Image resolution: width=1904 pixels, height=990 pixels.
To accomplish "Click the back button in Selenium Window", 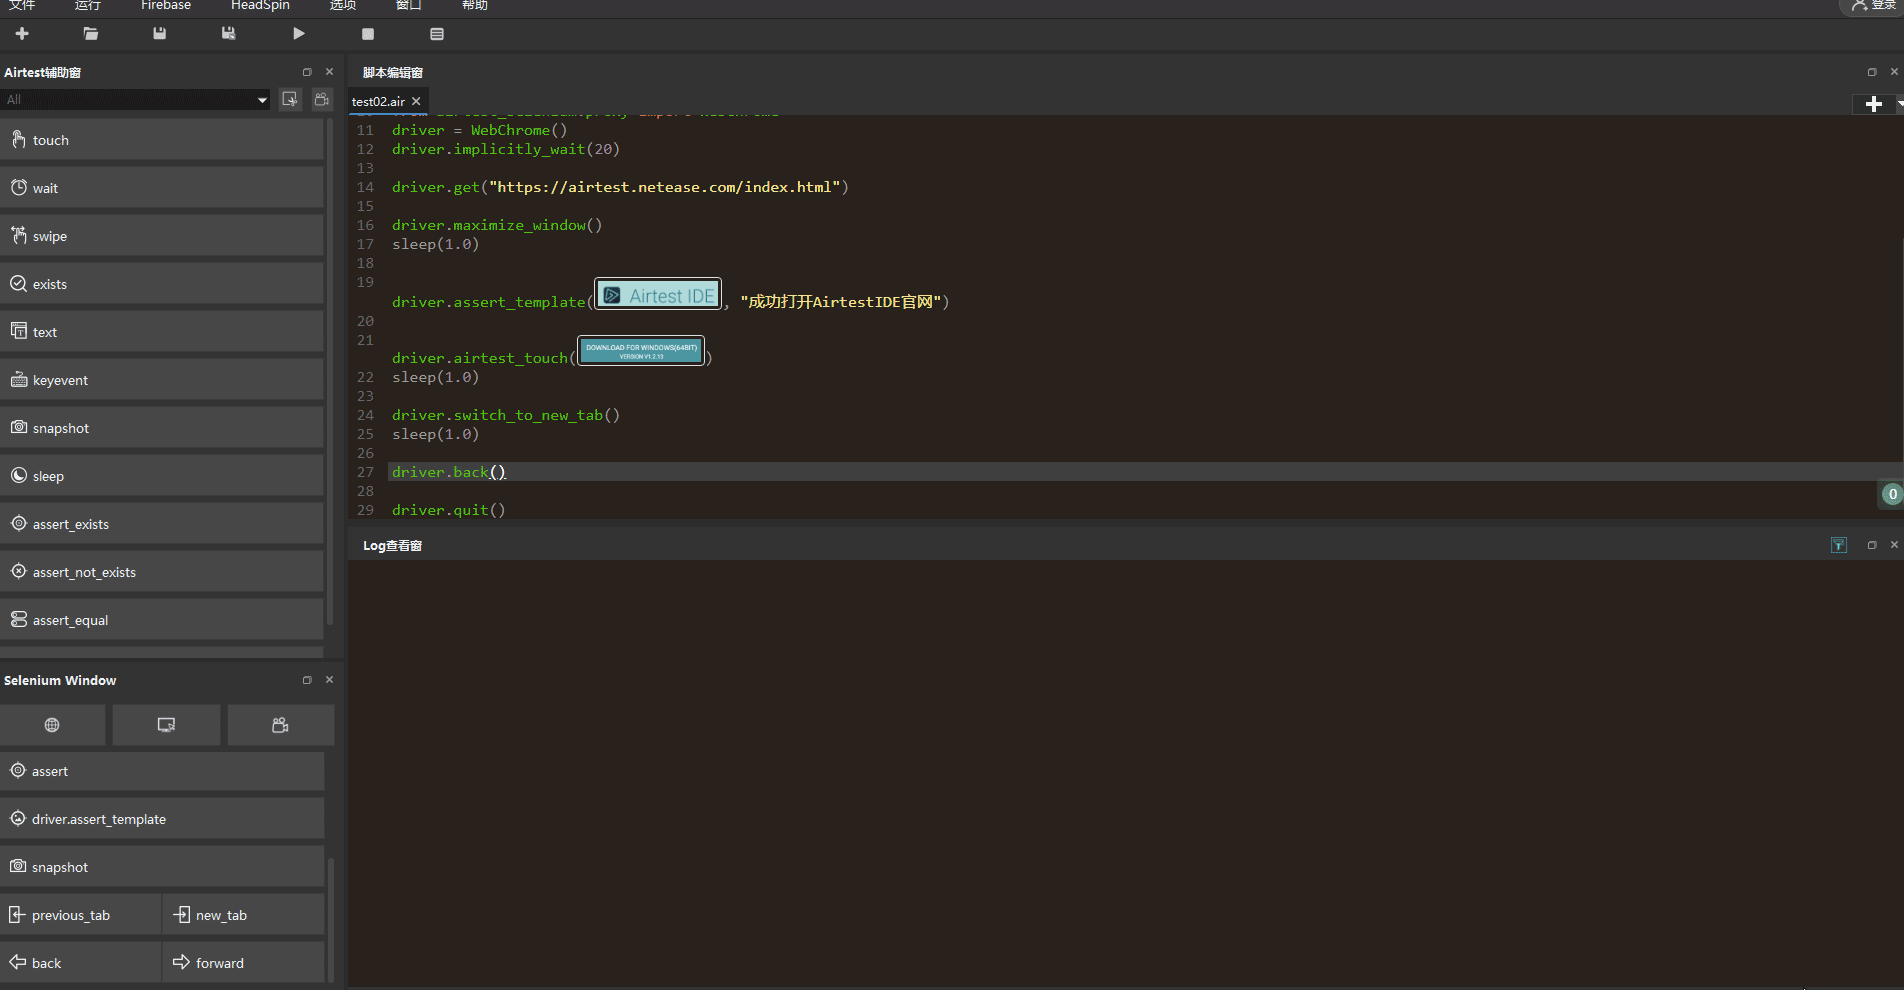I will (x=80, y=963).
